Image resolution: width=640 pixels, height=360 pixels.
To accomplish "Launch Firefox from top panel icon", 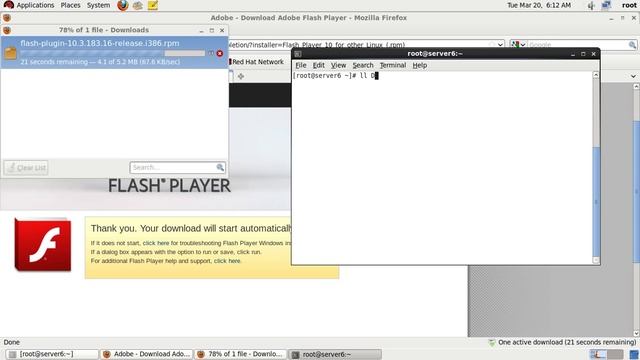I will coord(122,5).
